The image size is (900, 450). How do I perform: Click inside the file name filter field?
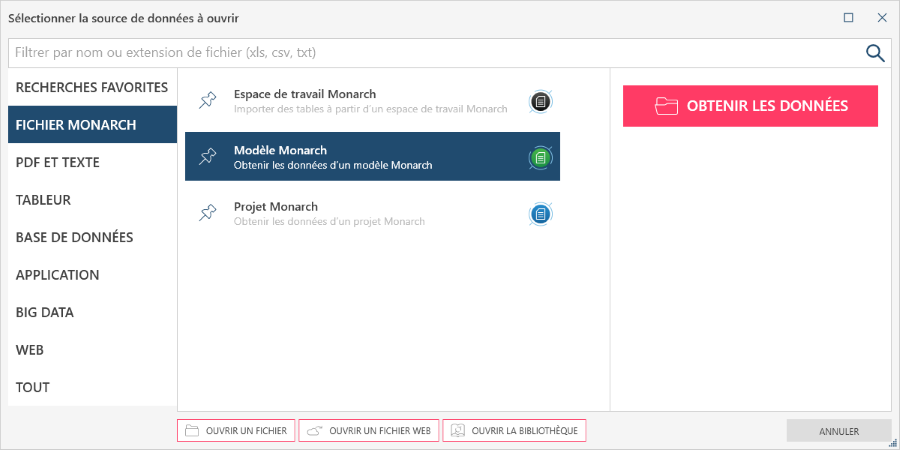[x=430, y=52]
